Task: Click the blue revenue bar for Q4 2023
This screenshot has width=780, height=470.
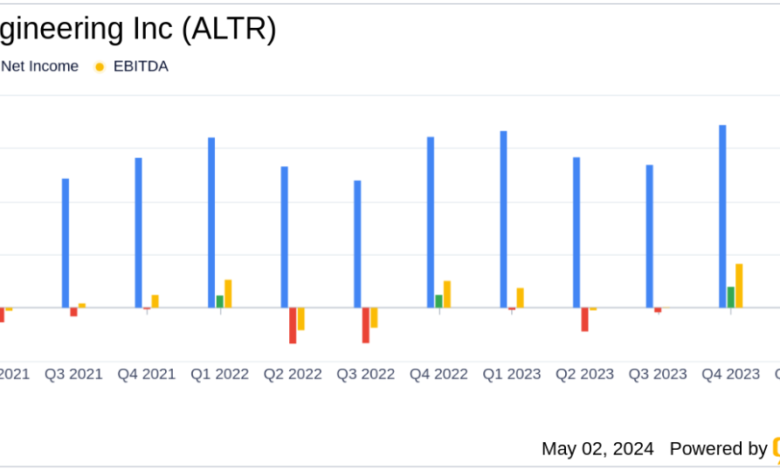Action: 723,216
